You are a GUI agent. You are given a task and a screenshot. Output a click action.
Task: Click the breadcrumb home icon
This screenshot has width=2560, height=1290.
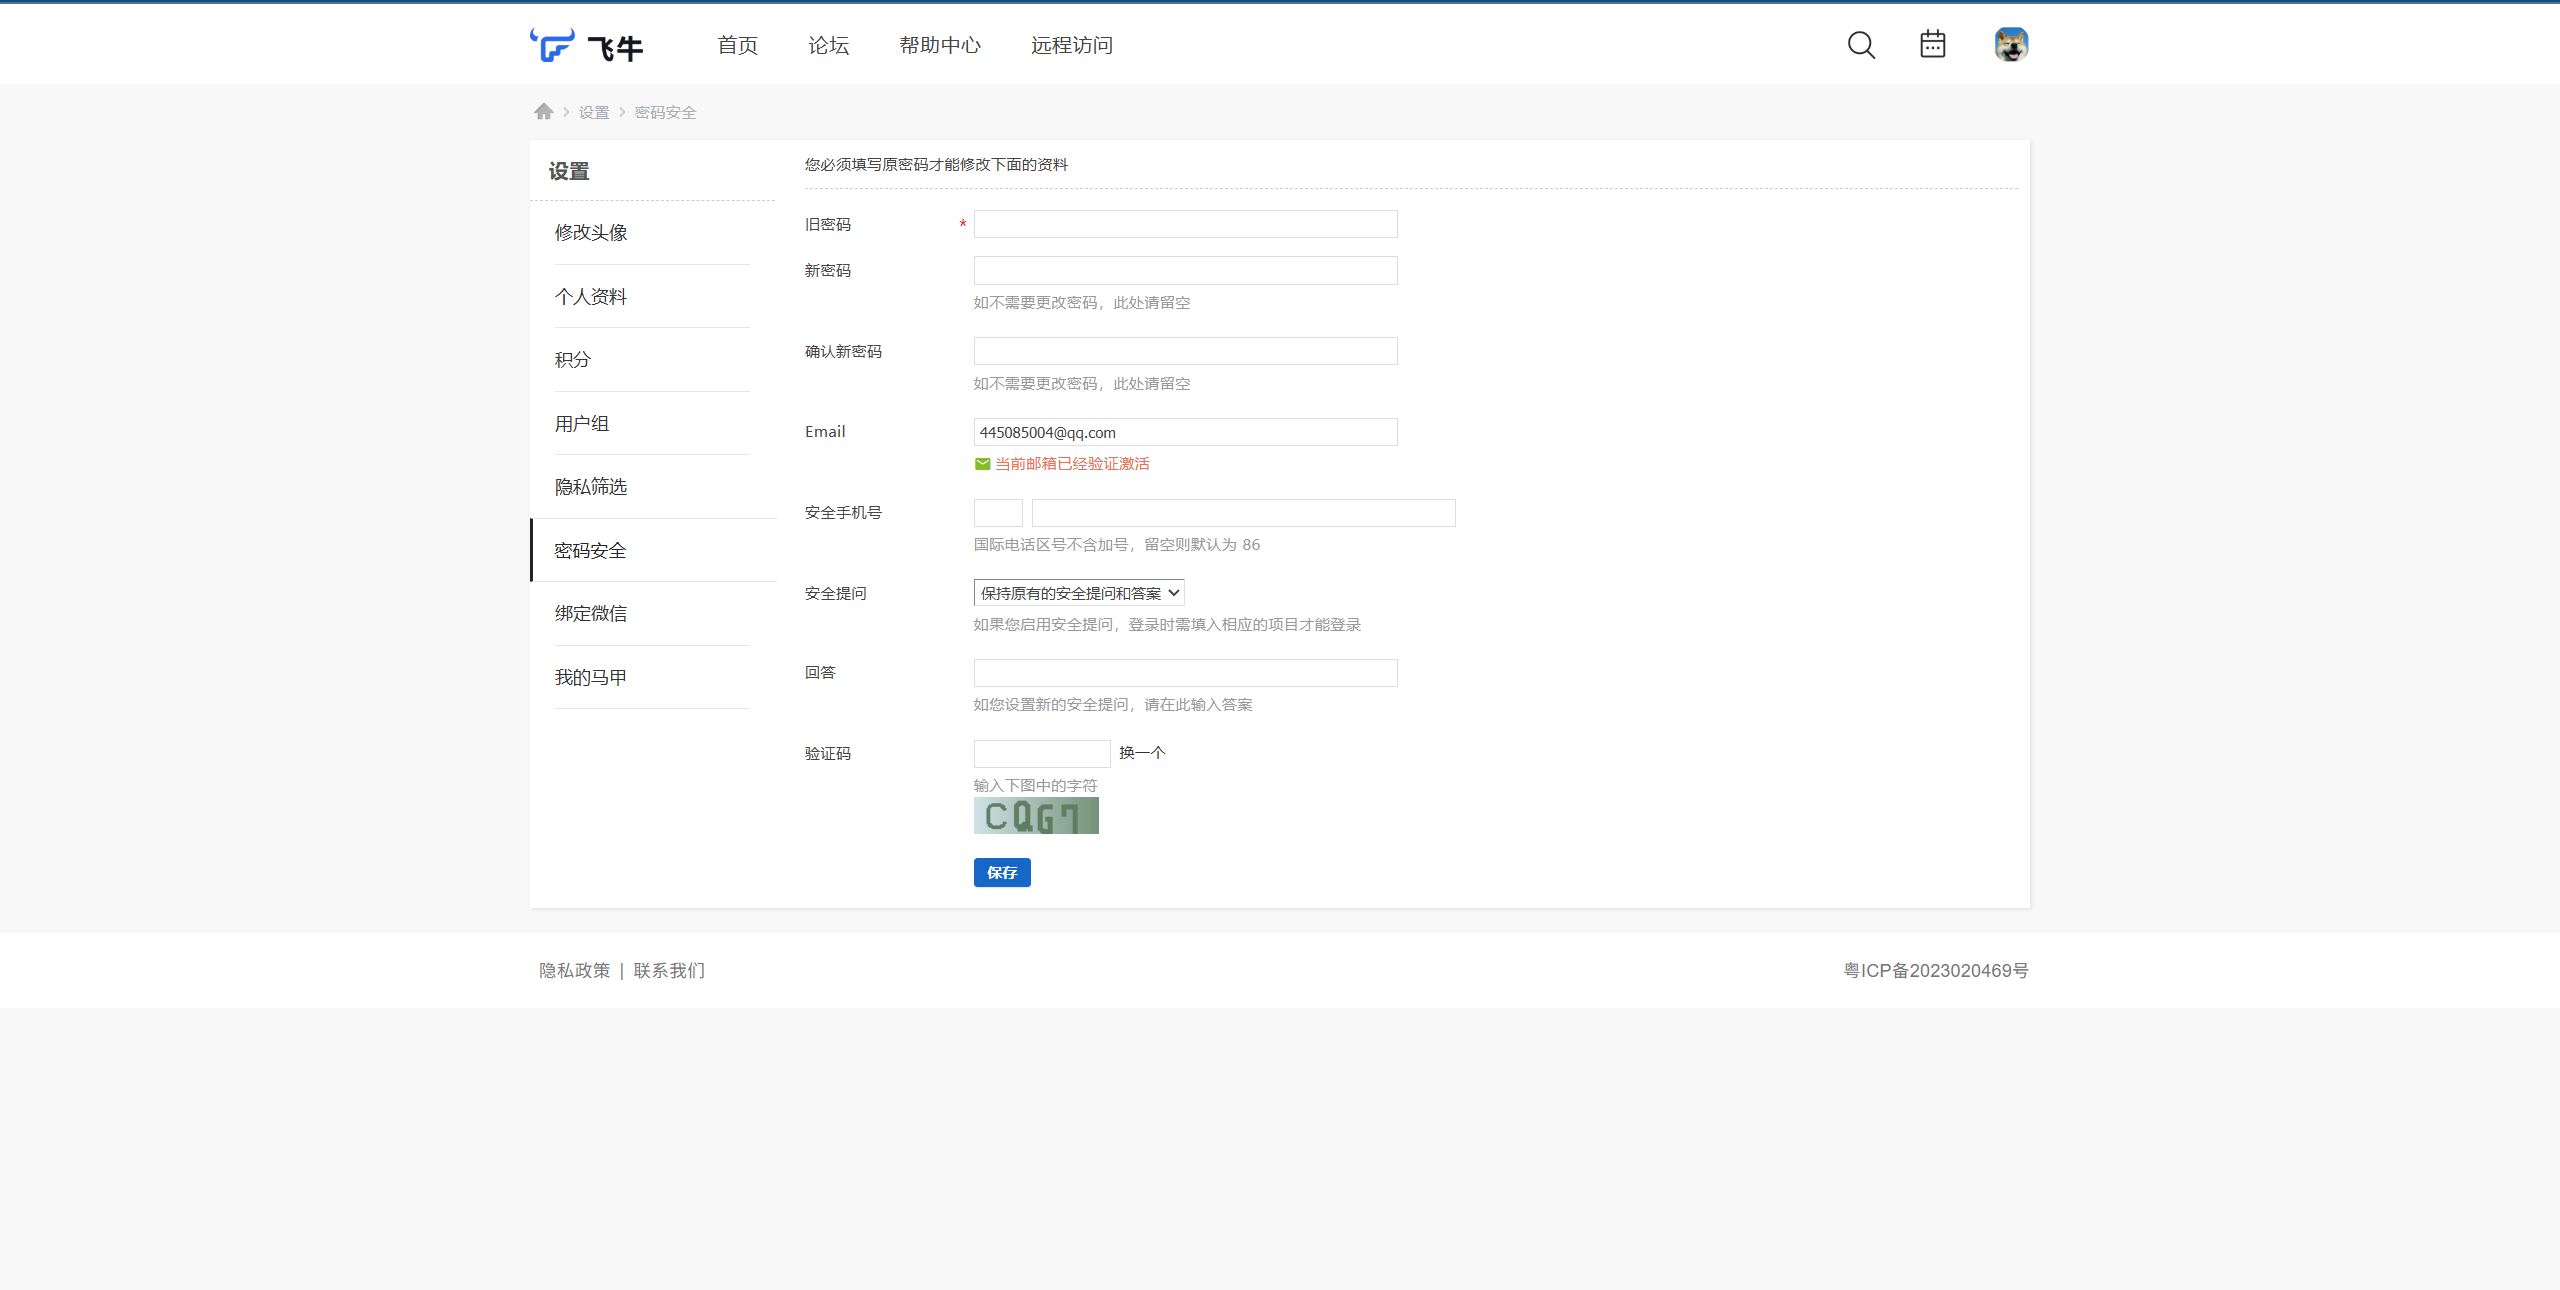coord(543,112)
